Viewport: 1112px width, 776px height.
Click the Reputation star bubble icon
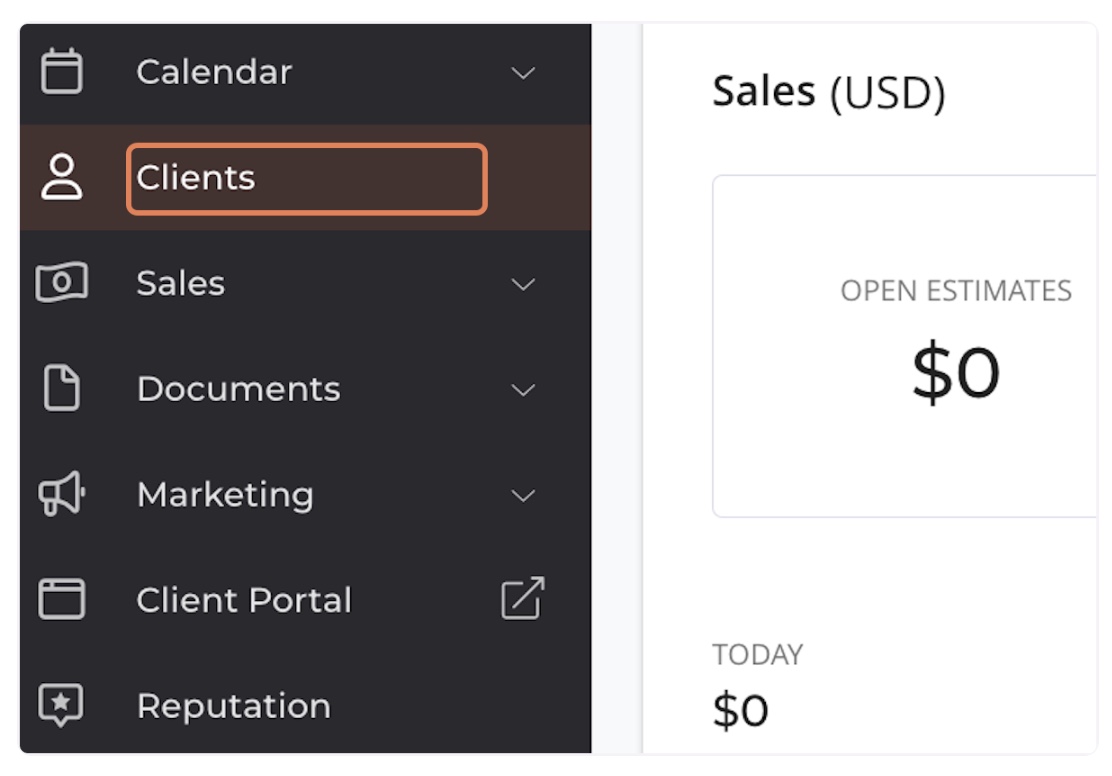click(x=61, y=706)
